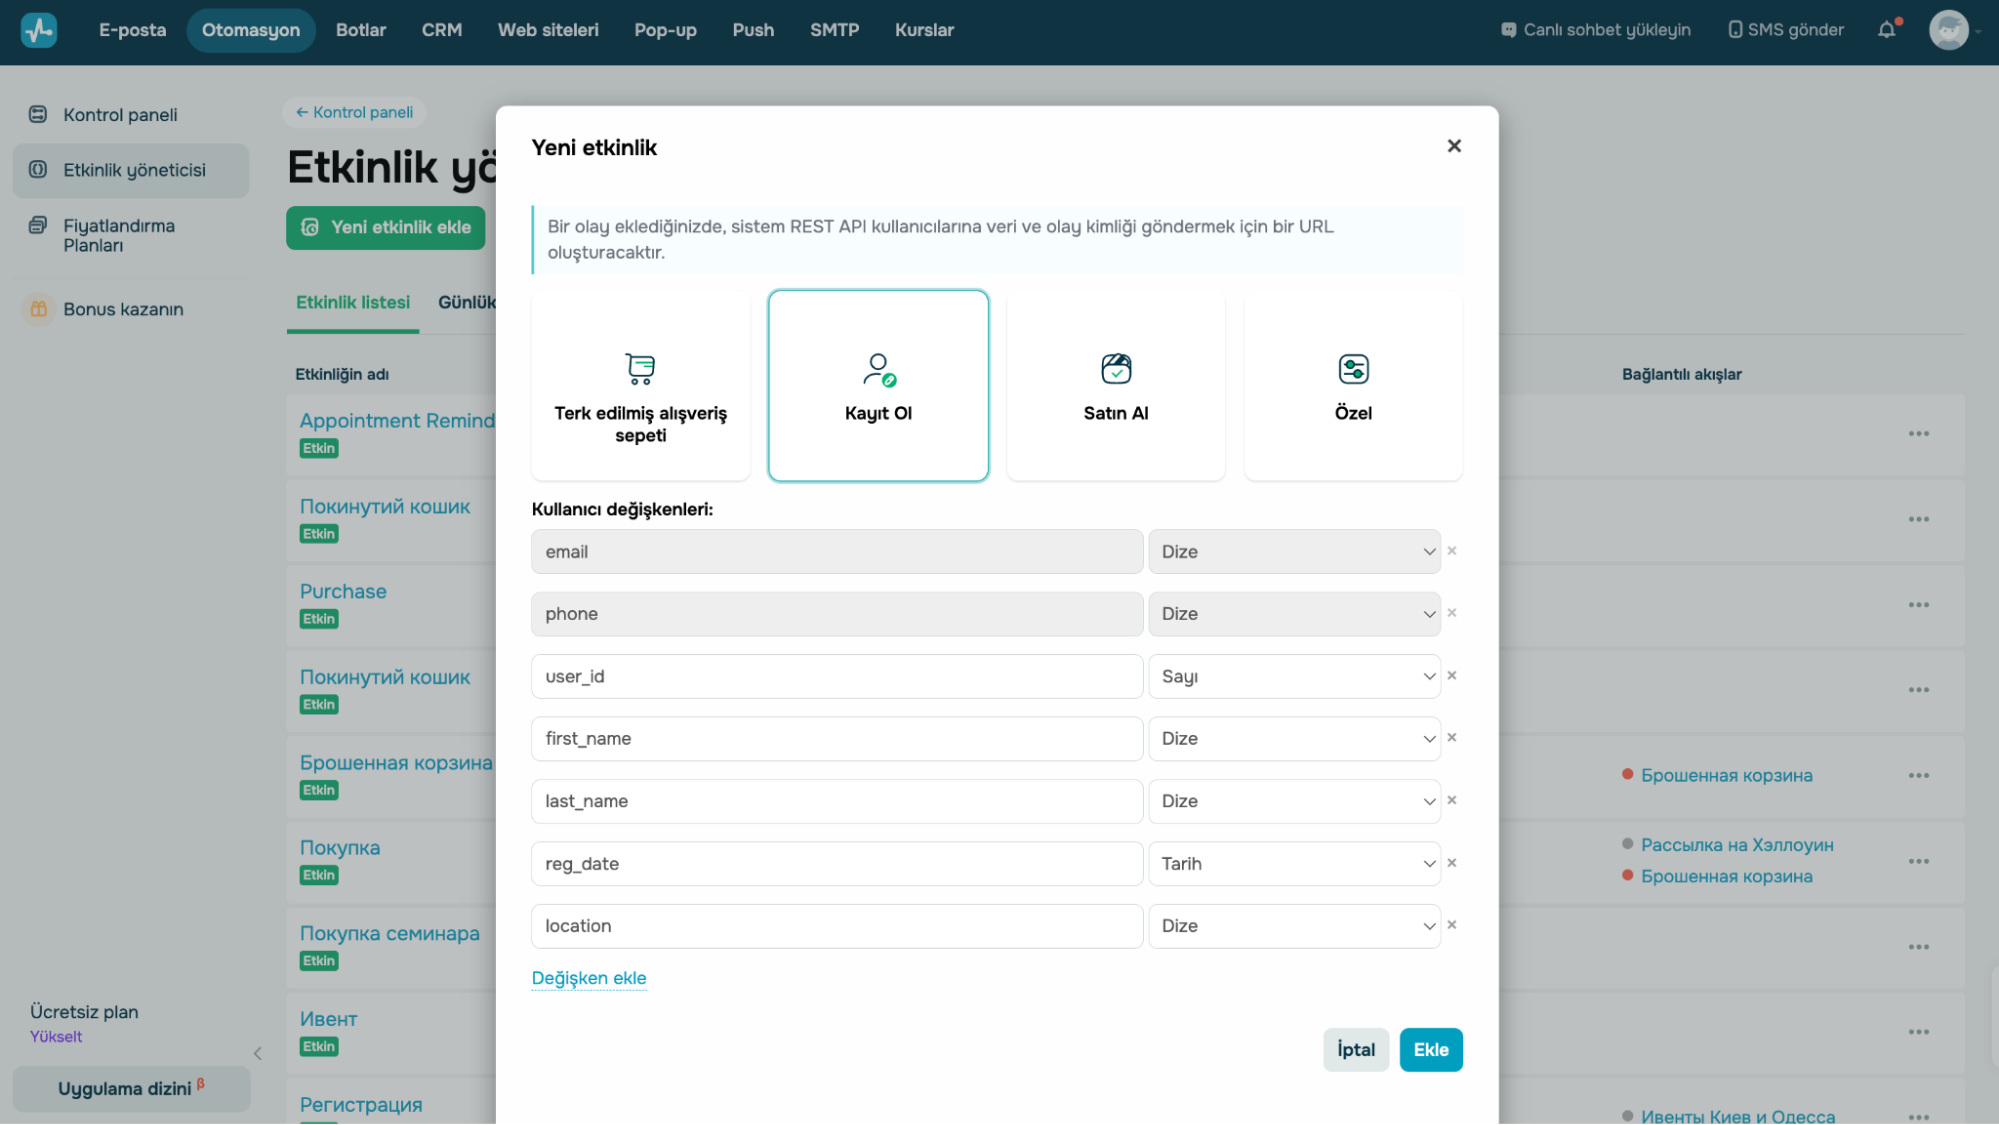The height and width of the screenshot is (1125, 1999).
Task: Remove the user_id variable row
Action: (1452, 676)
